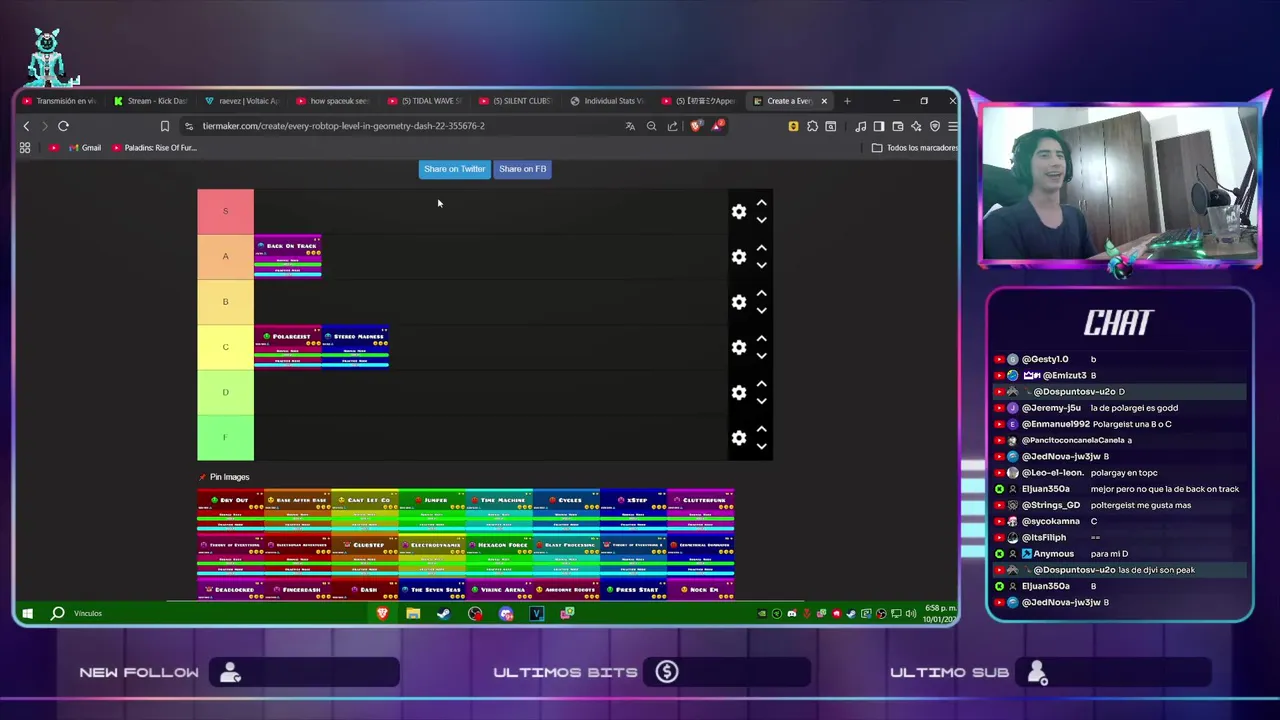1280x720 pixels.
Task: Open settings gear for D tier row
Action: [739, 393]
